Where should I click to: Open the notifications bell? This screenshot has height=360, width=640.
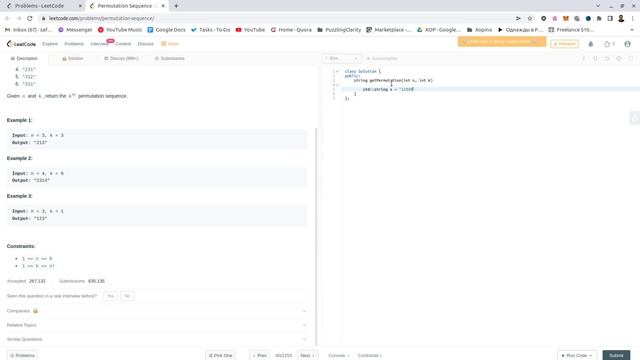point(591,44)
